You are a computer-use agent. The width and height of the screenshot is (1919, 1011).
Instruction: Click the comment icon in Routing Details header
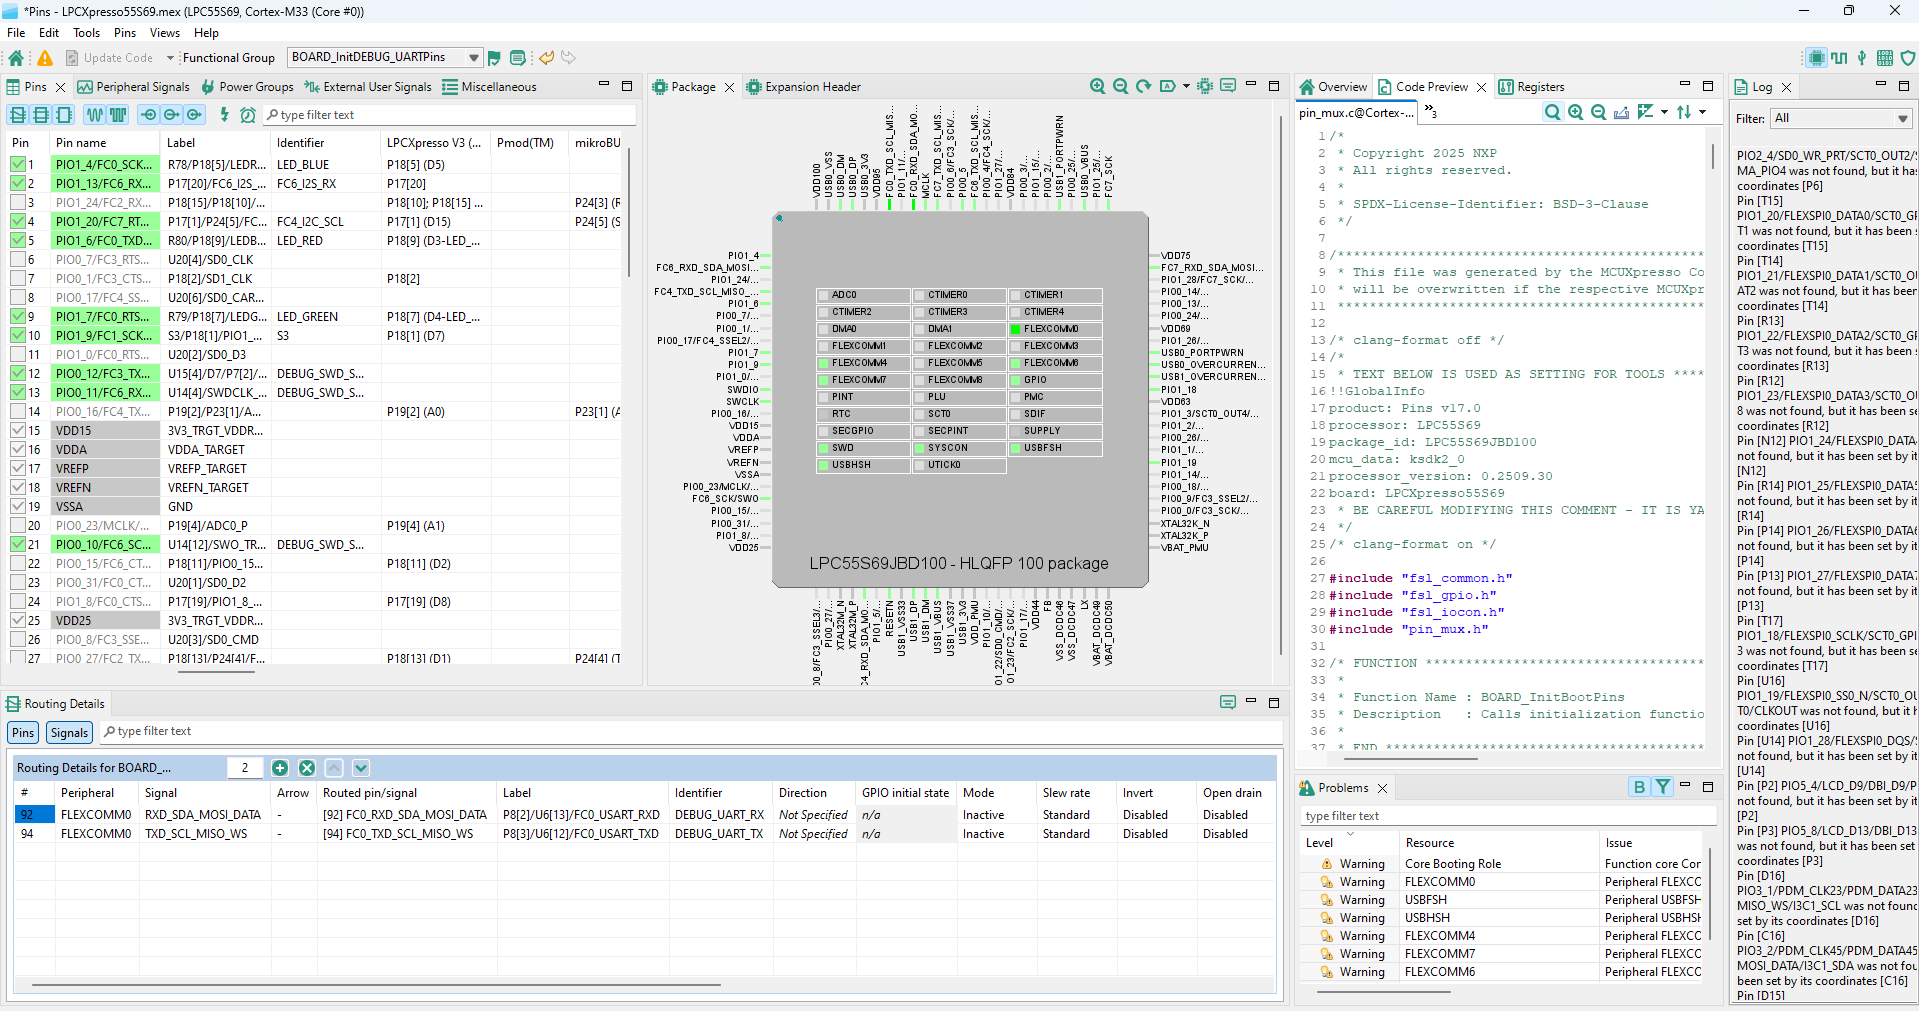click(x=1228, y=703)
